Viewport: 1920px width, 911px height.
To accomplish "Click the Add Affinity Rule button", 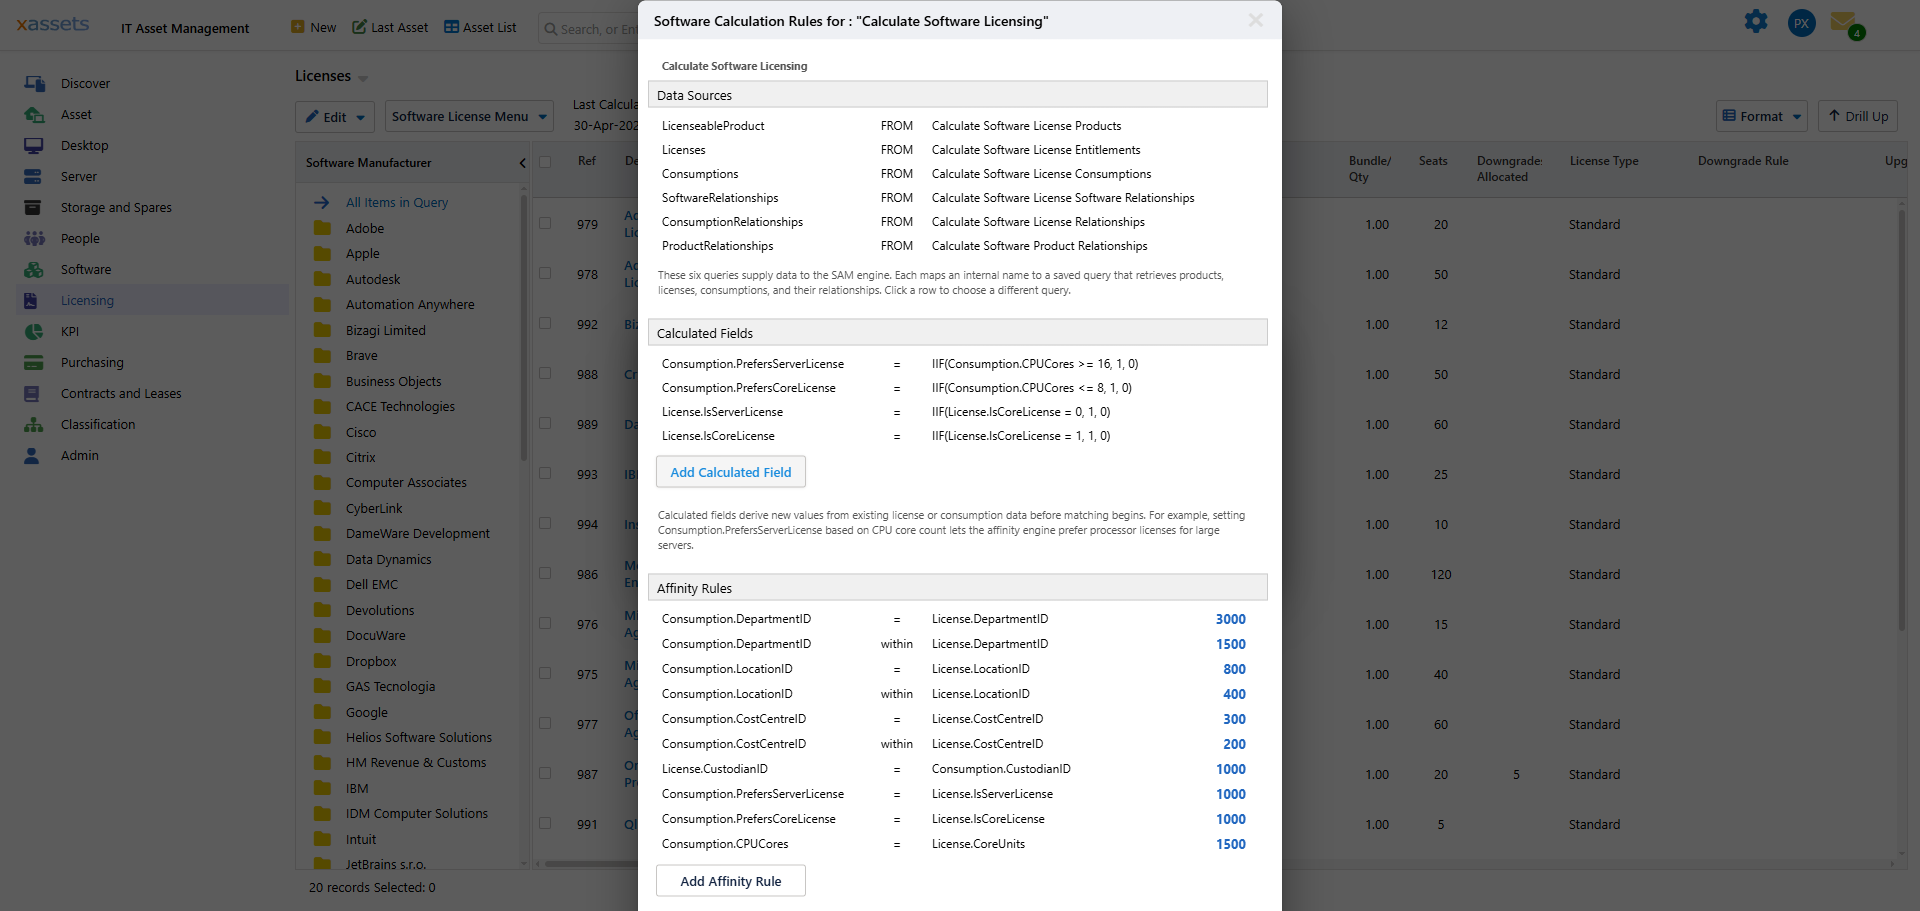I will [x=730, y=881].
